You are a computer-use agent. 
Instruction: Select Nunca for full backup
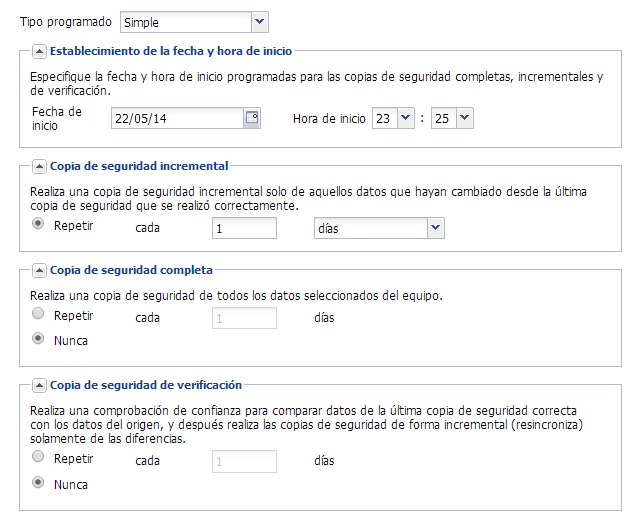(39, 339)
